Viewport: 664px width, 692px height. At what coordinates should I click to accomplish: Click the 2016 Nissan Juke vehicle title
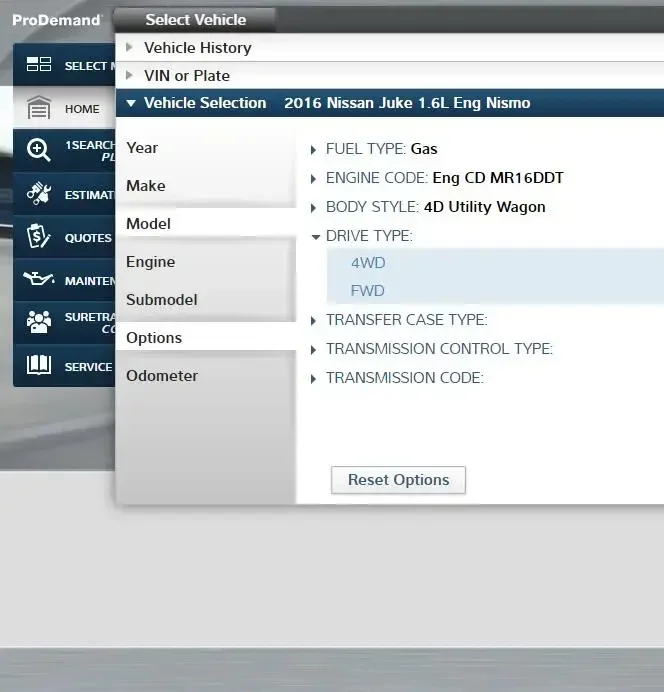(x=407, y=103)
